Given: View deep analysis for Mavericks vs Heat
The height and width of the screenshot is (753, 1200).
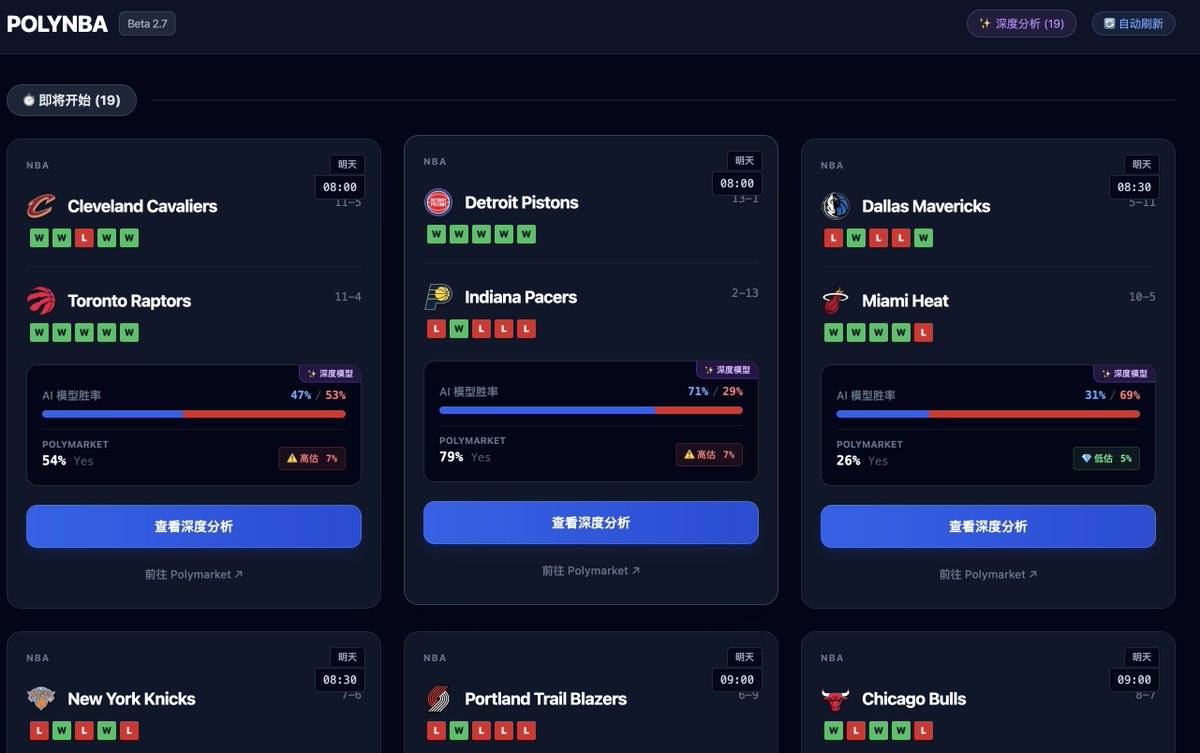Looking at the screenshot, I should tap(988, 526).
